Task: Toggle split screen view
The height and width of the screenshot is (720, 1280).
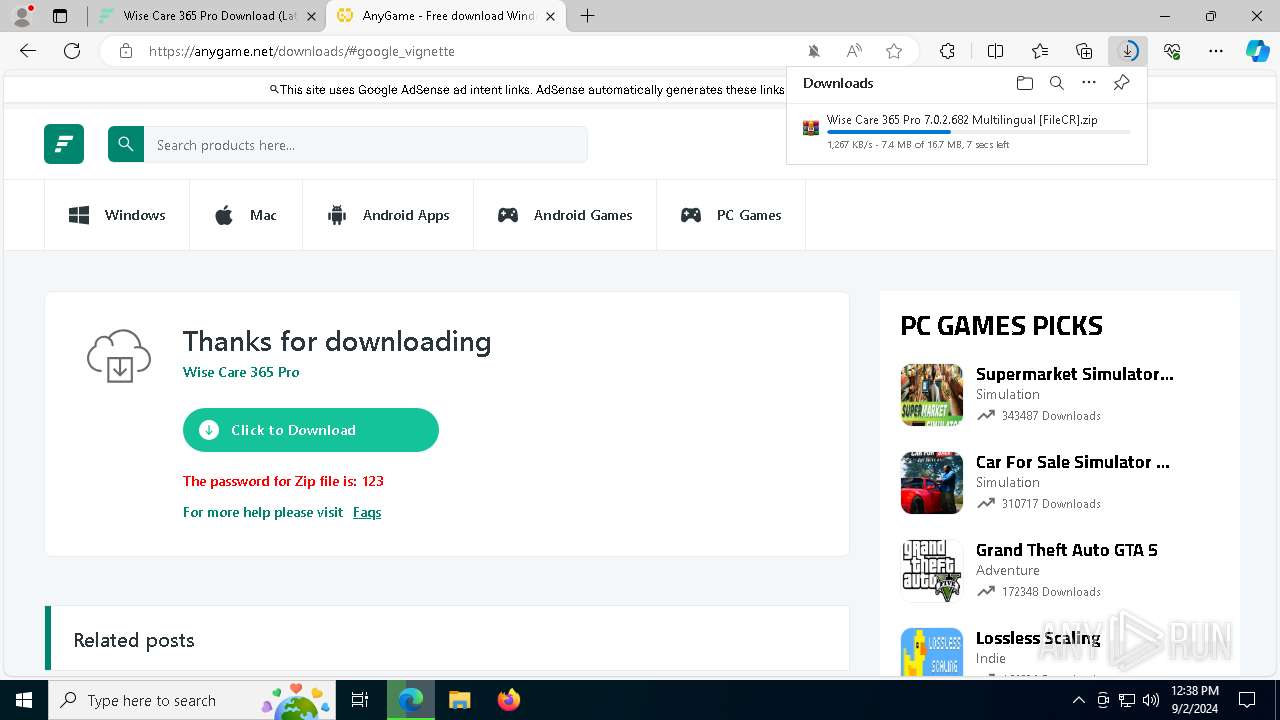Action: point(995,51)
